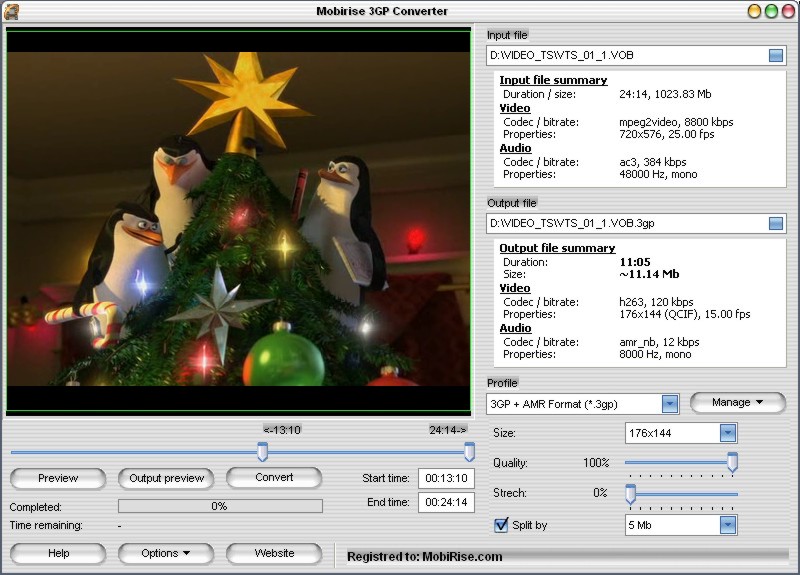Click the 'ac3, 384 kbps' value
800x575 pixels.
[653, 162]
